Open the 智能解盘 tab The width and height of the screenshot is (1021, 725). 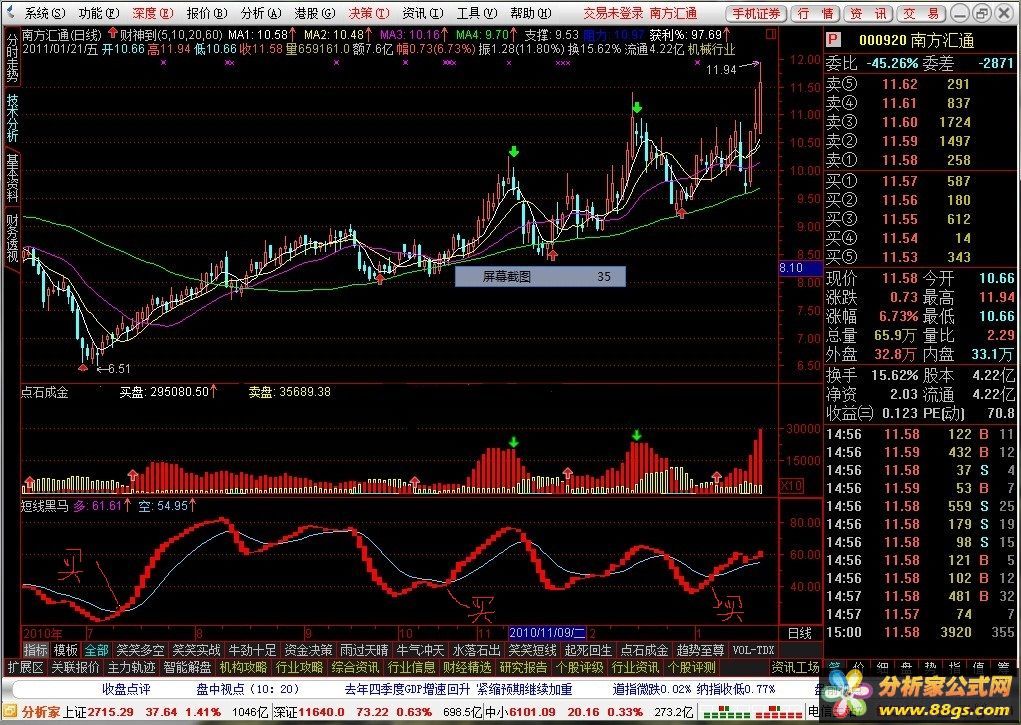point(187,668)
